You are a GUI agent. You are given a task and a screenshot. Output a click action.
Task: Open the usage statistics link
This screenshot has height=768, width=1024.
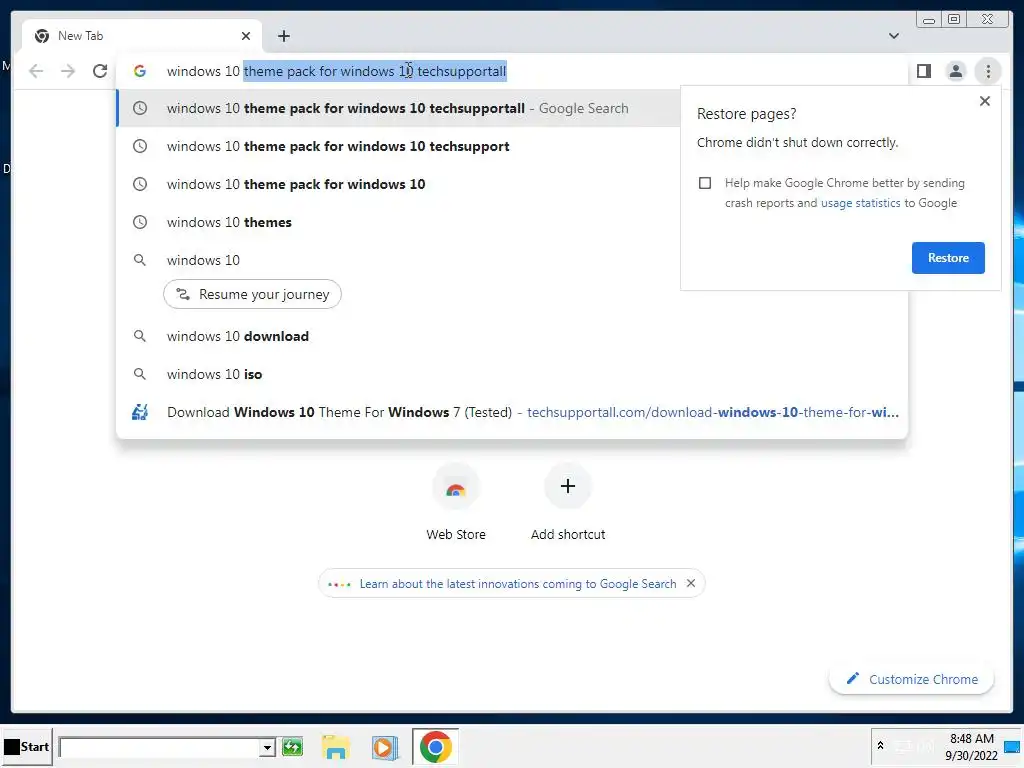860,203
